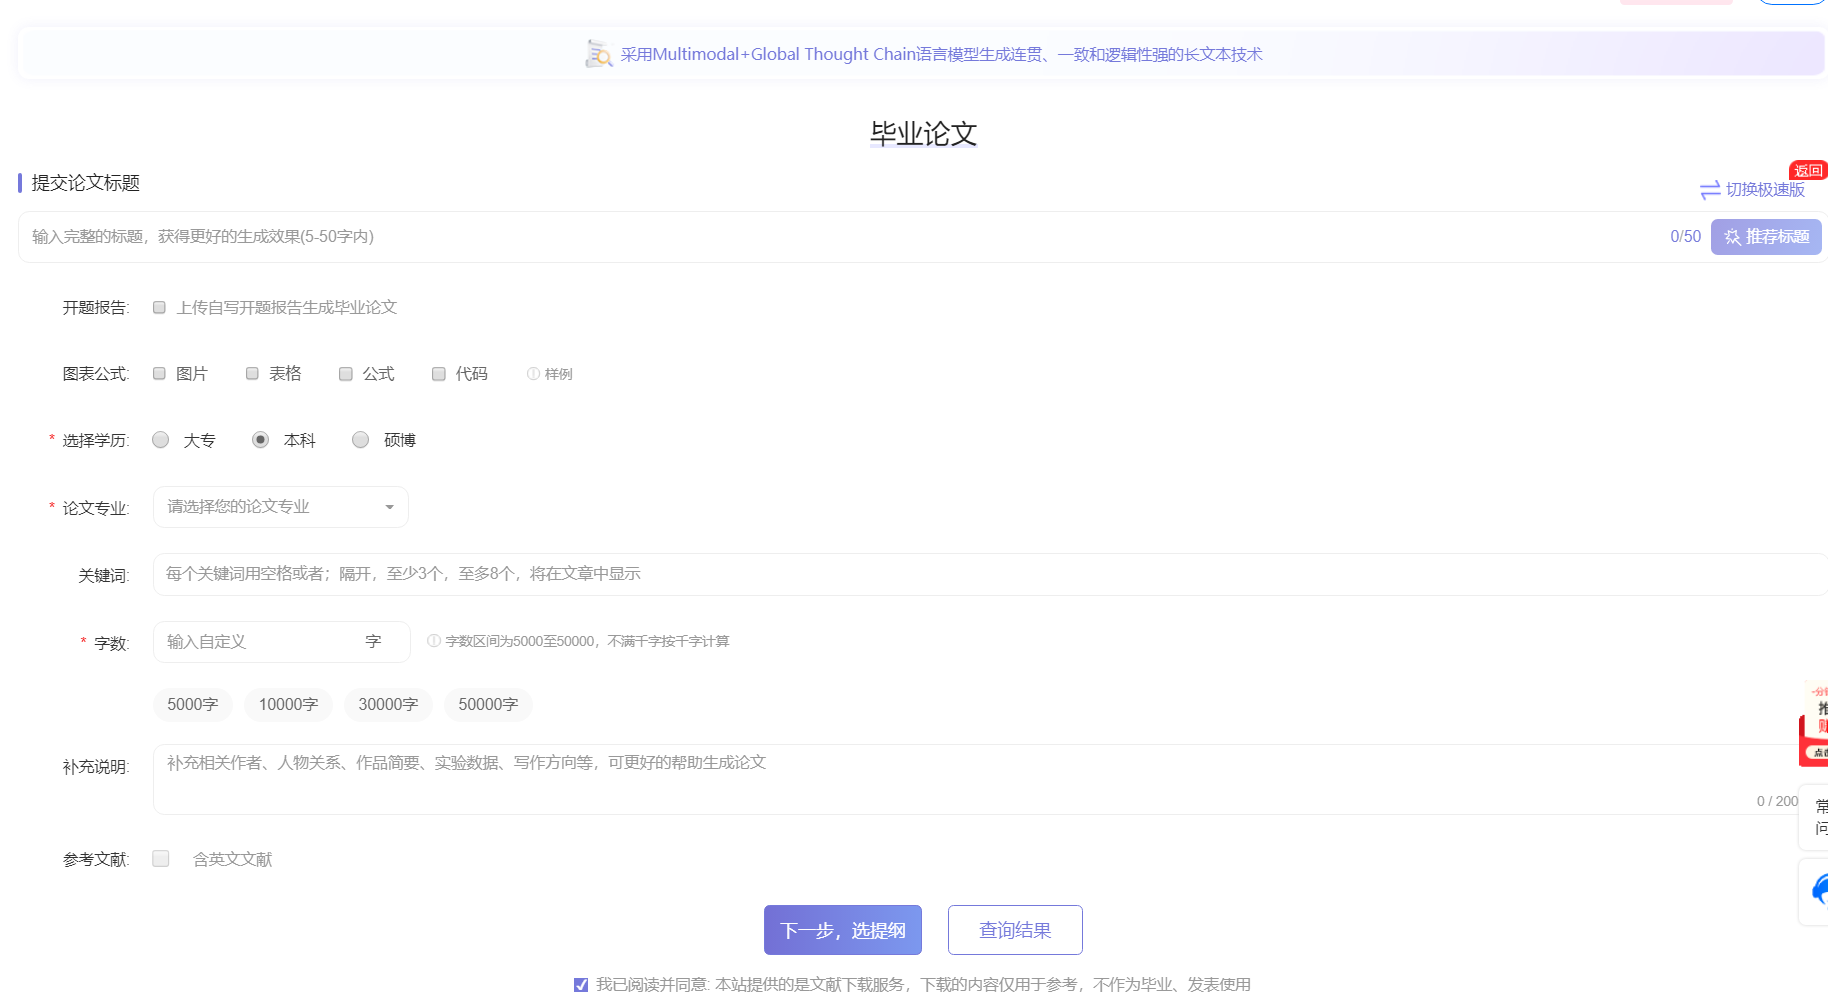Click the 查询结果 button
1828x1006 pixels.
coord(1015,930)
